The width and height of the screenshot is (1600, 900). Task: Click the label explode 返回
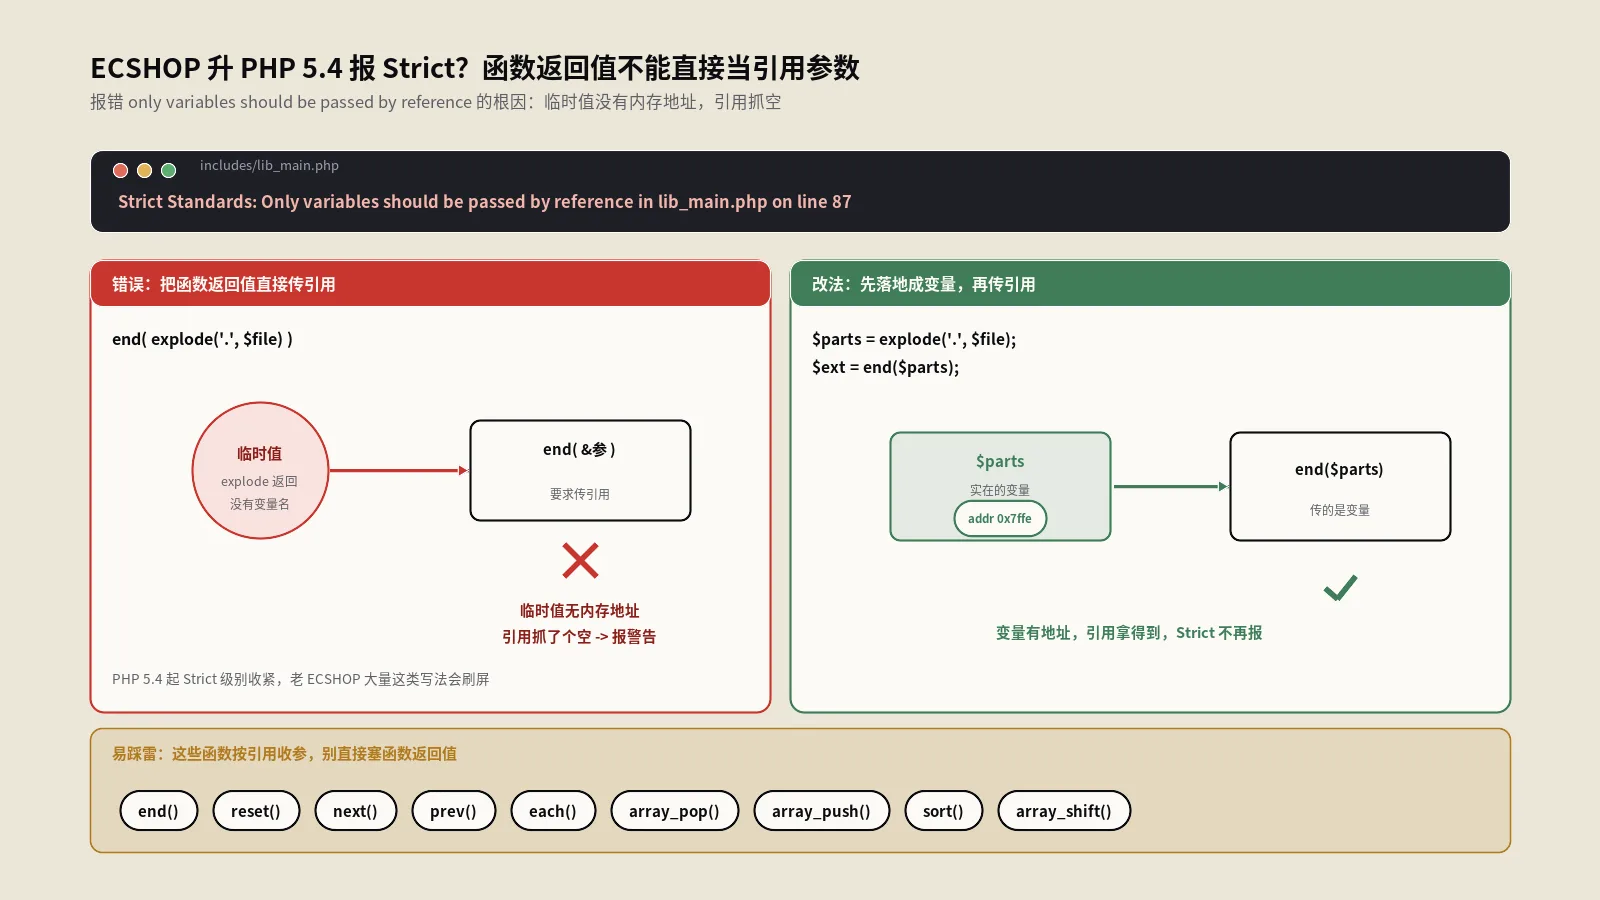click(x=260, y=481)
